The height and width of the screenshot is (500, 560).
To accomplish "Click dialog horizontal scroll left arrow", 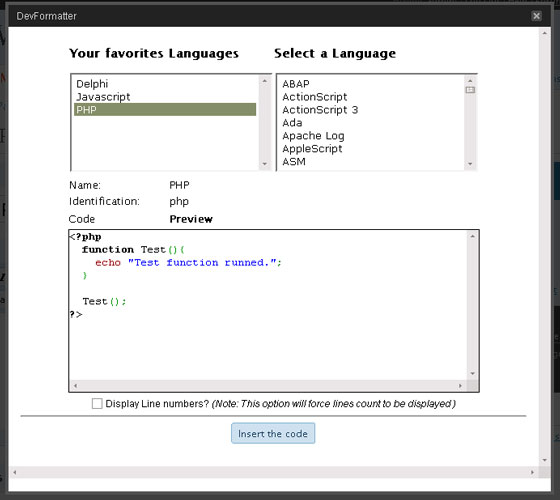I will pos(15,472).
